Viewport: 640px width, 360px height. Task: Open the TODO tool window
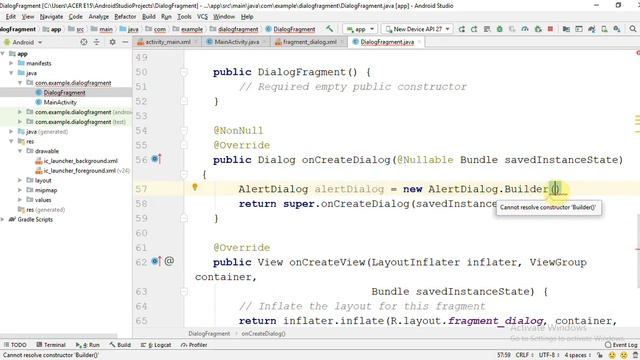tap(15, 345)
